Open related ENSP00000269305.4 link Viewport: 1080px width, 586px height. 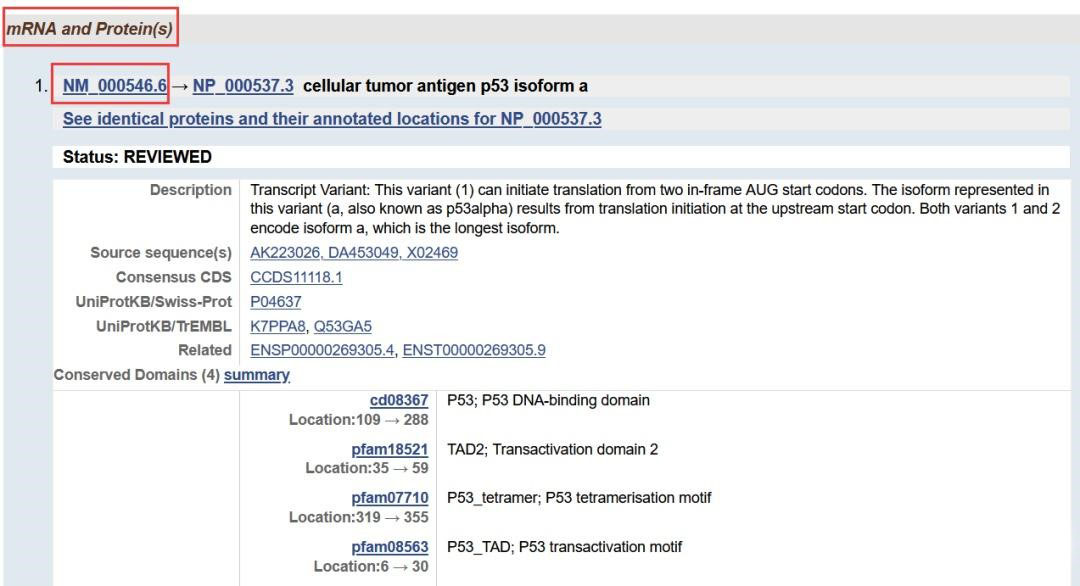click(x=322, y=350)
